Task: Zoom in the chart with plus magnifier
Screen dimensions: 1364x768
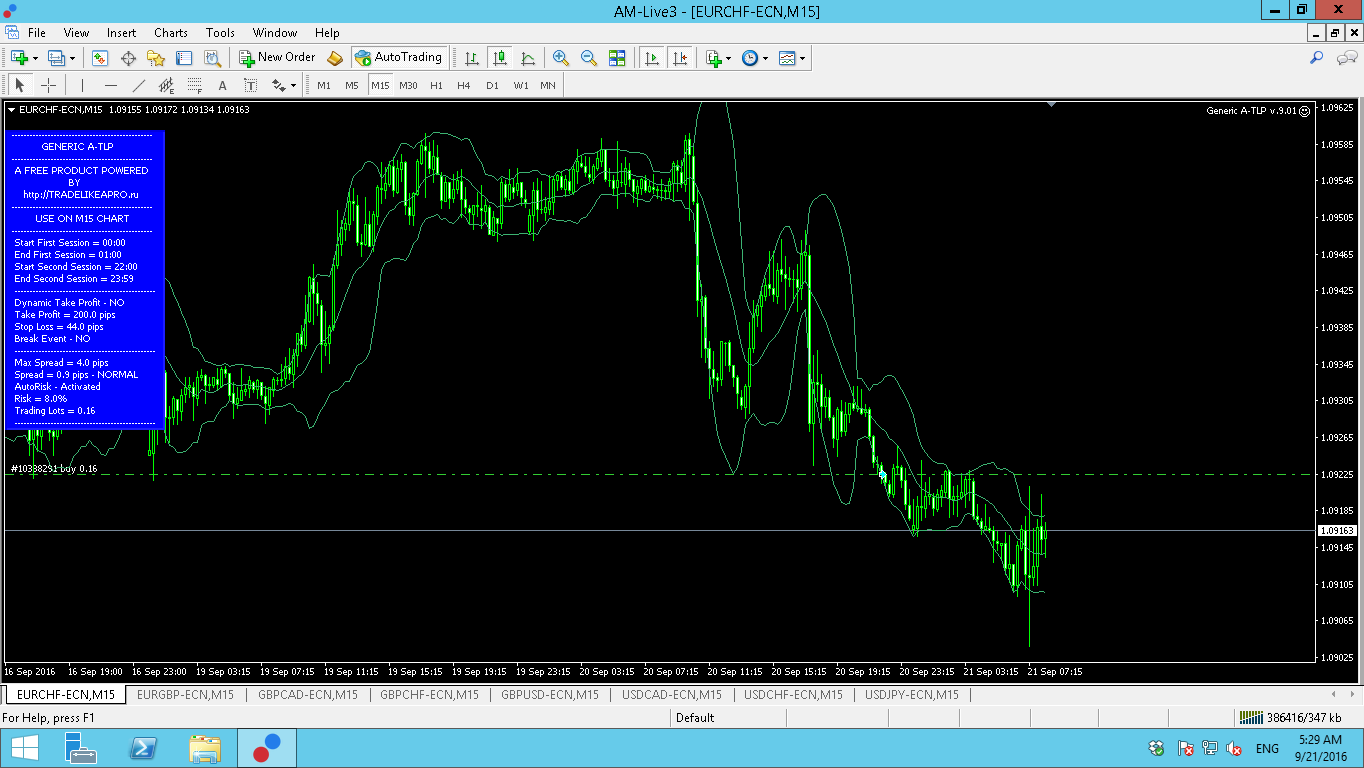Action: 560,58
